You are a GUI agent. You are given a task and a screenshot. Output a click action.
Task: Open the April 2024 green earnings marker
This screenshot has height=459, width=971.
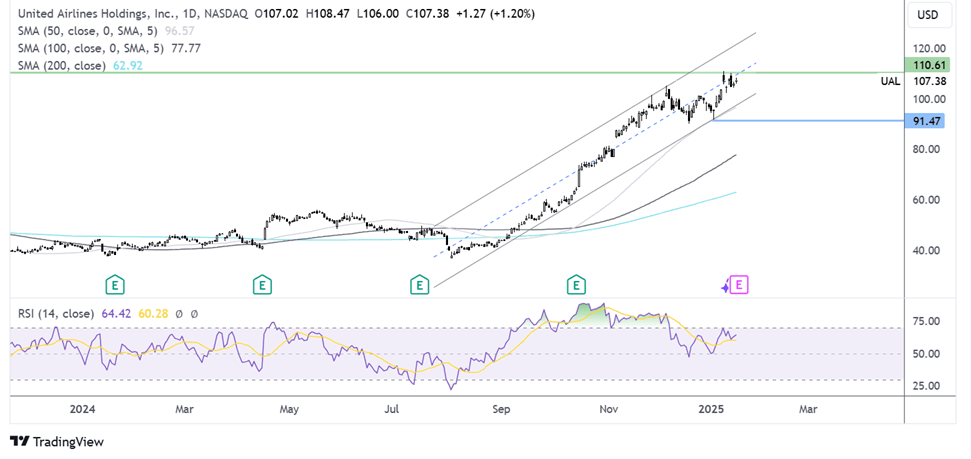(262, 286)
